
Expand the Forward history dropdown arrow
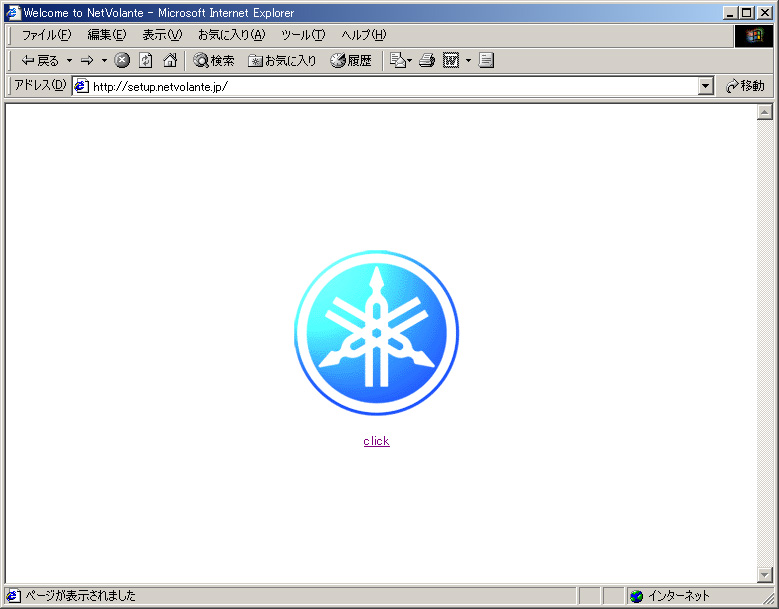pyautogui.click(x=104, y=61)
